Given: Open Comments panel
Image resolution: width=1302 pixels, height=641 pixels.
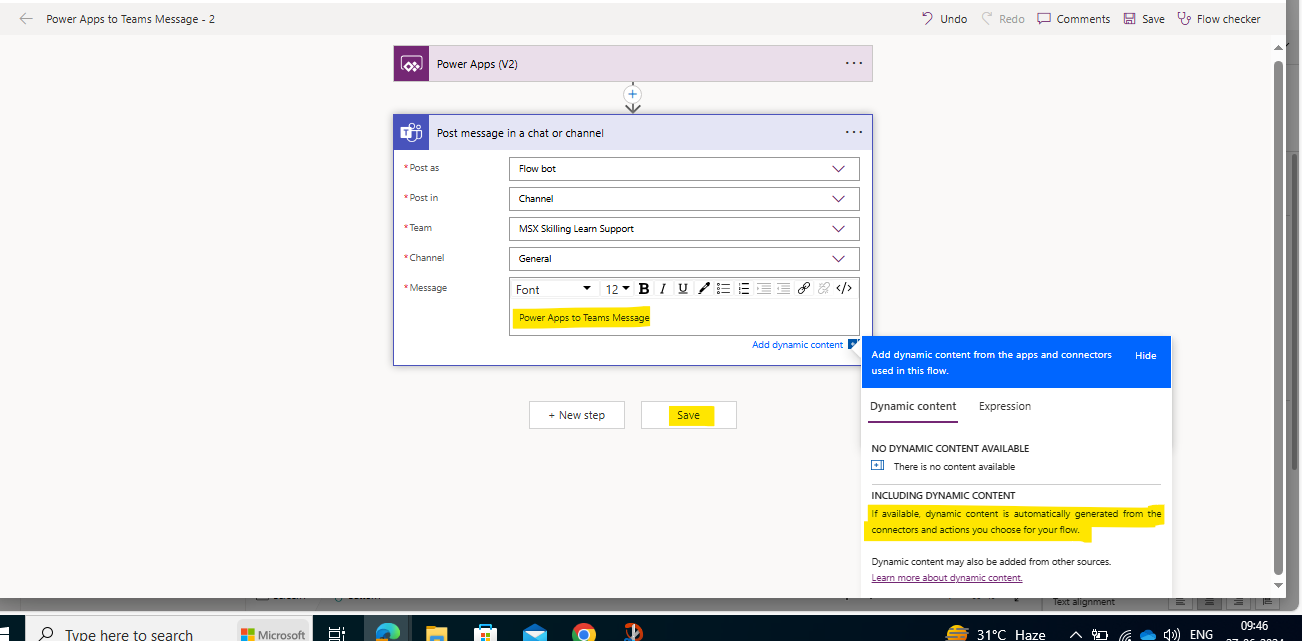Looking at the screenshot, I should pos(1073,19).
